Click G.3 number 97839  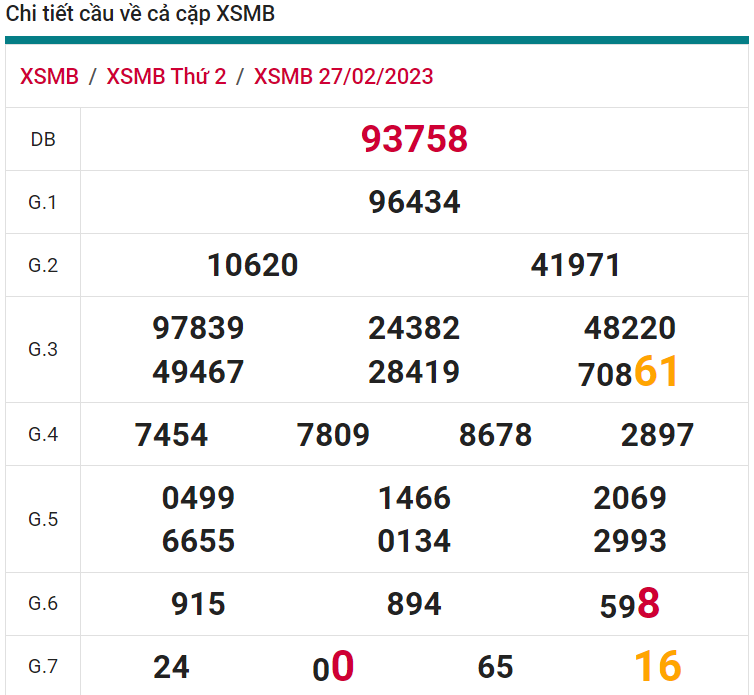[x=198, y=328]
